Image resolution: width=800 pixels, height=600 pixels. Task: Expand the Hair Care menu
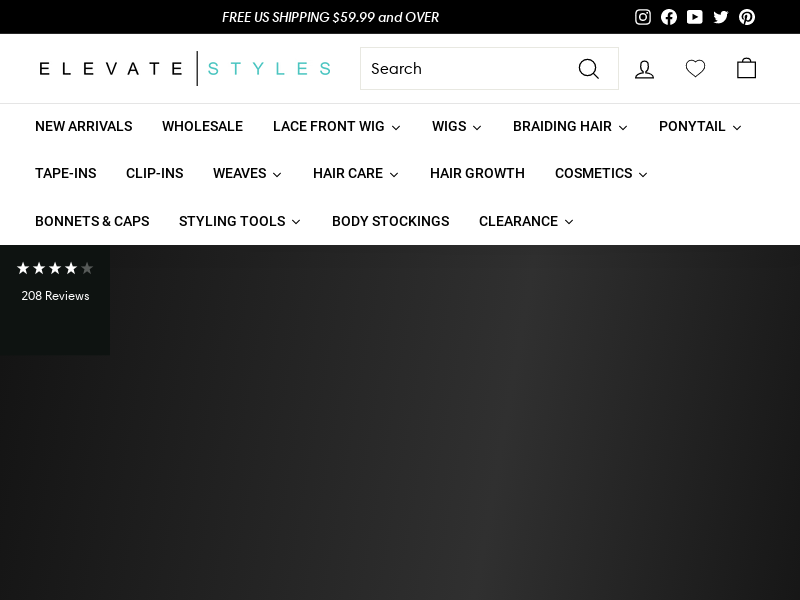(x=356, y=173)
